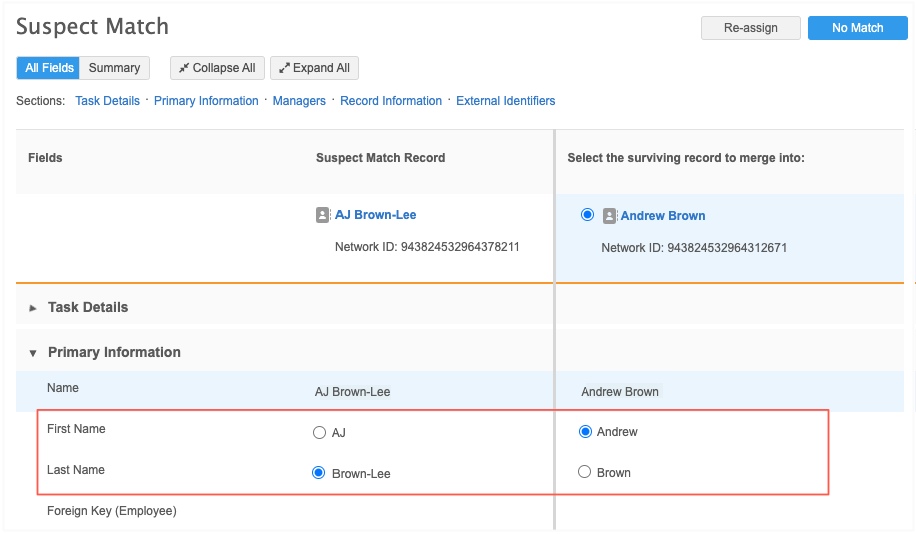Click Expand All button
The width and height of the screenshot is (916, 534).
click(x=314, y=68)
